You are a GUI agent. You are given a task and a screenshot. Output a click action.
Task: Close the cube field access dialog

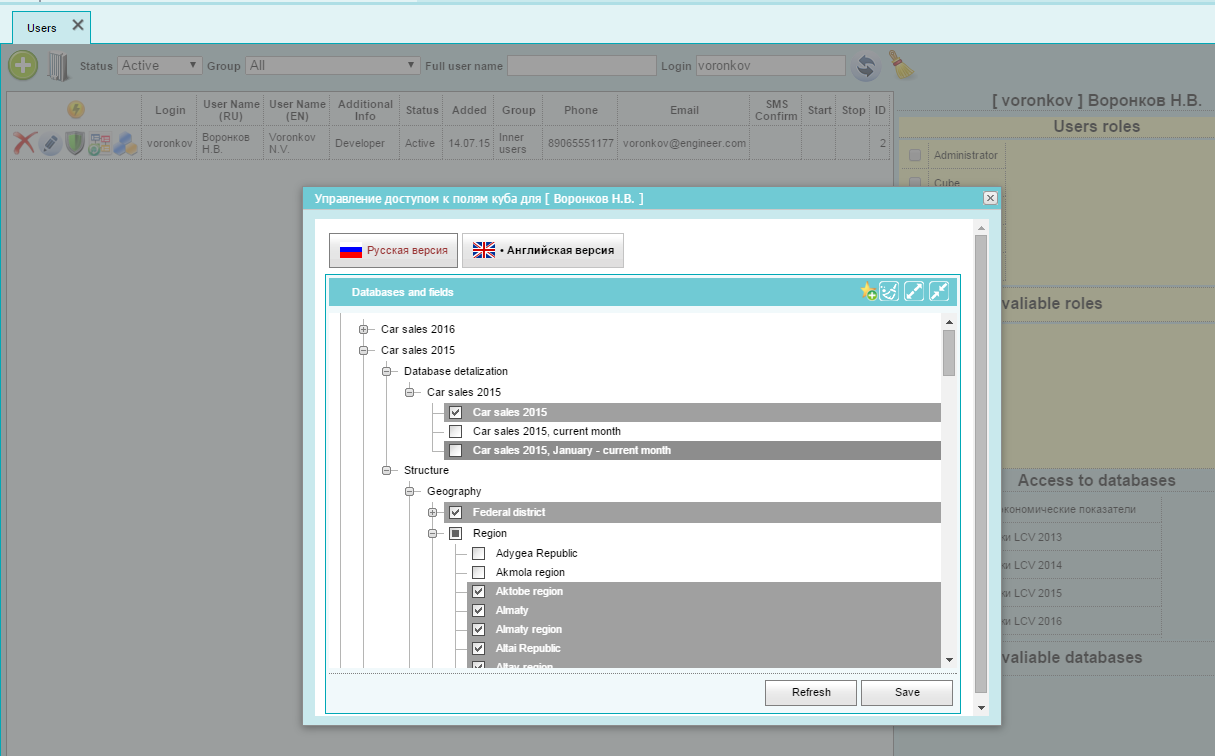point(990,198)
